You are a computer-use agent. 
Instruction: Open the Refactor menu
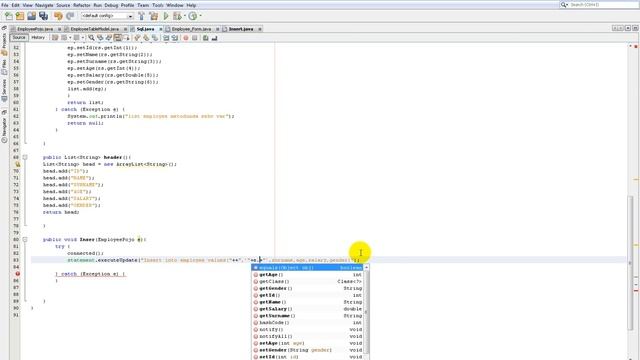pos(82,5)
